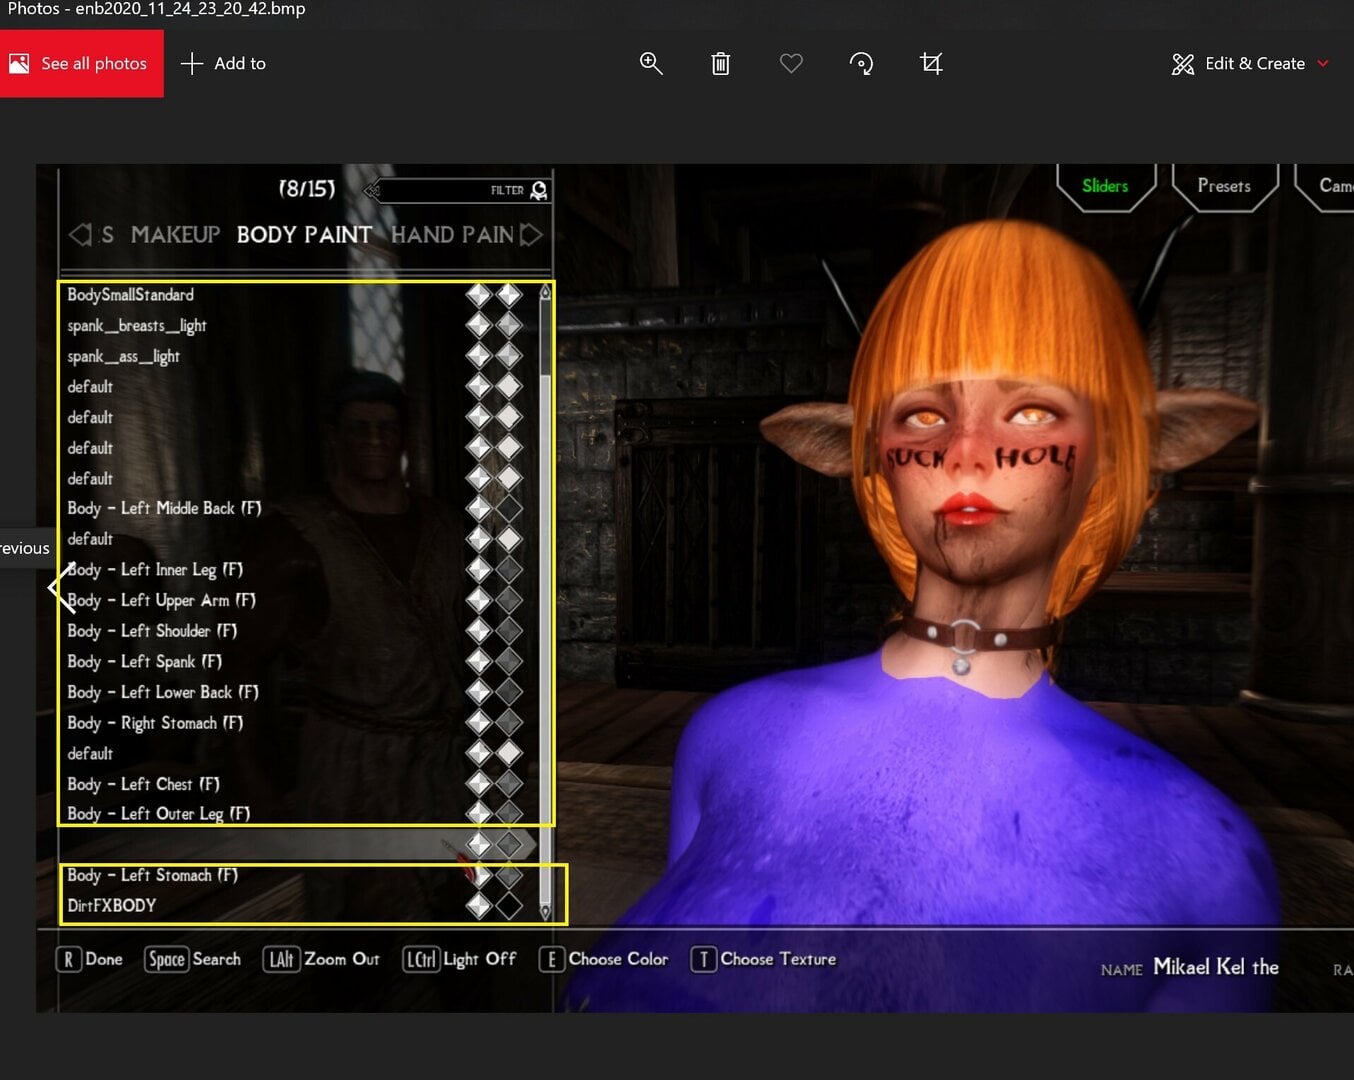Mark photo as favorite with heart icon
1354x1080 pixels.
click(x=791, y=63)
